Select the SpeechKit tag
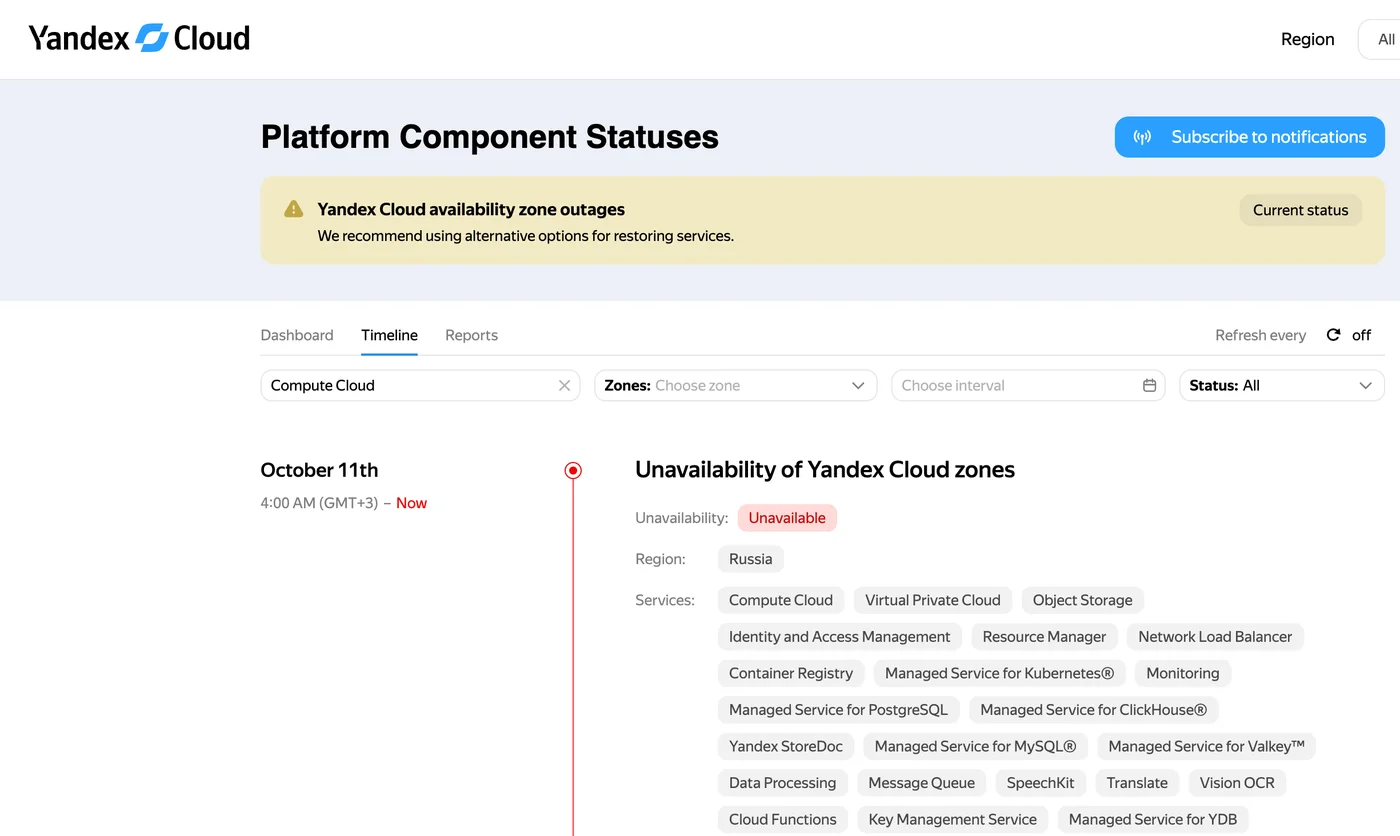This screenshot has width=1400, height=836. point(1041,783)
